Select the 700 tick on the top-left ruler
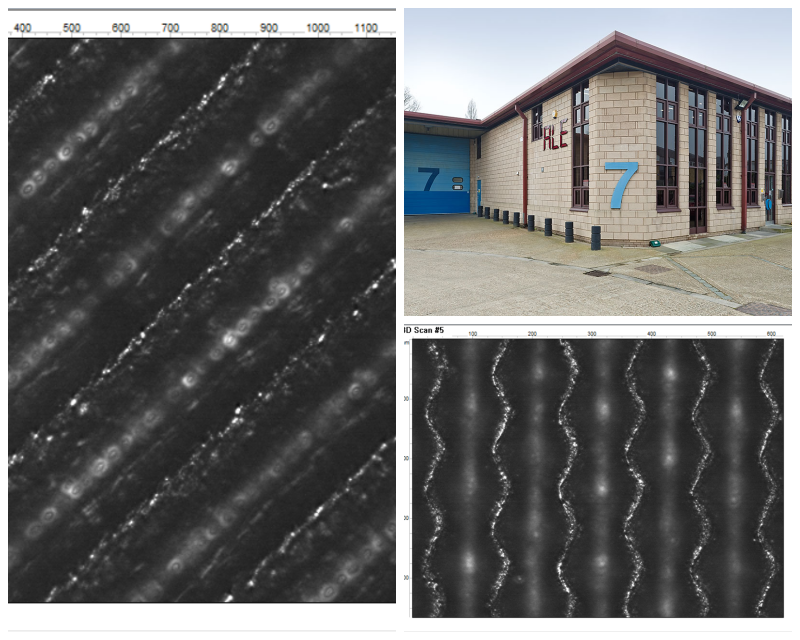Image resolution: width=800 pixels, height=640 pixels. (170, 28)
